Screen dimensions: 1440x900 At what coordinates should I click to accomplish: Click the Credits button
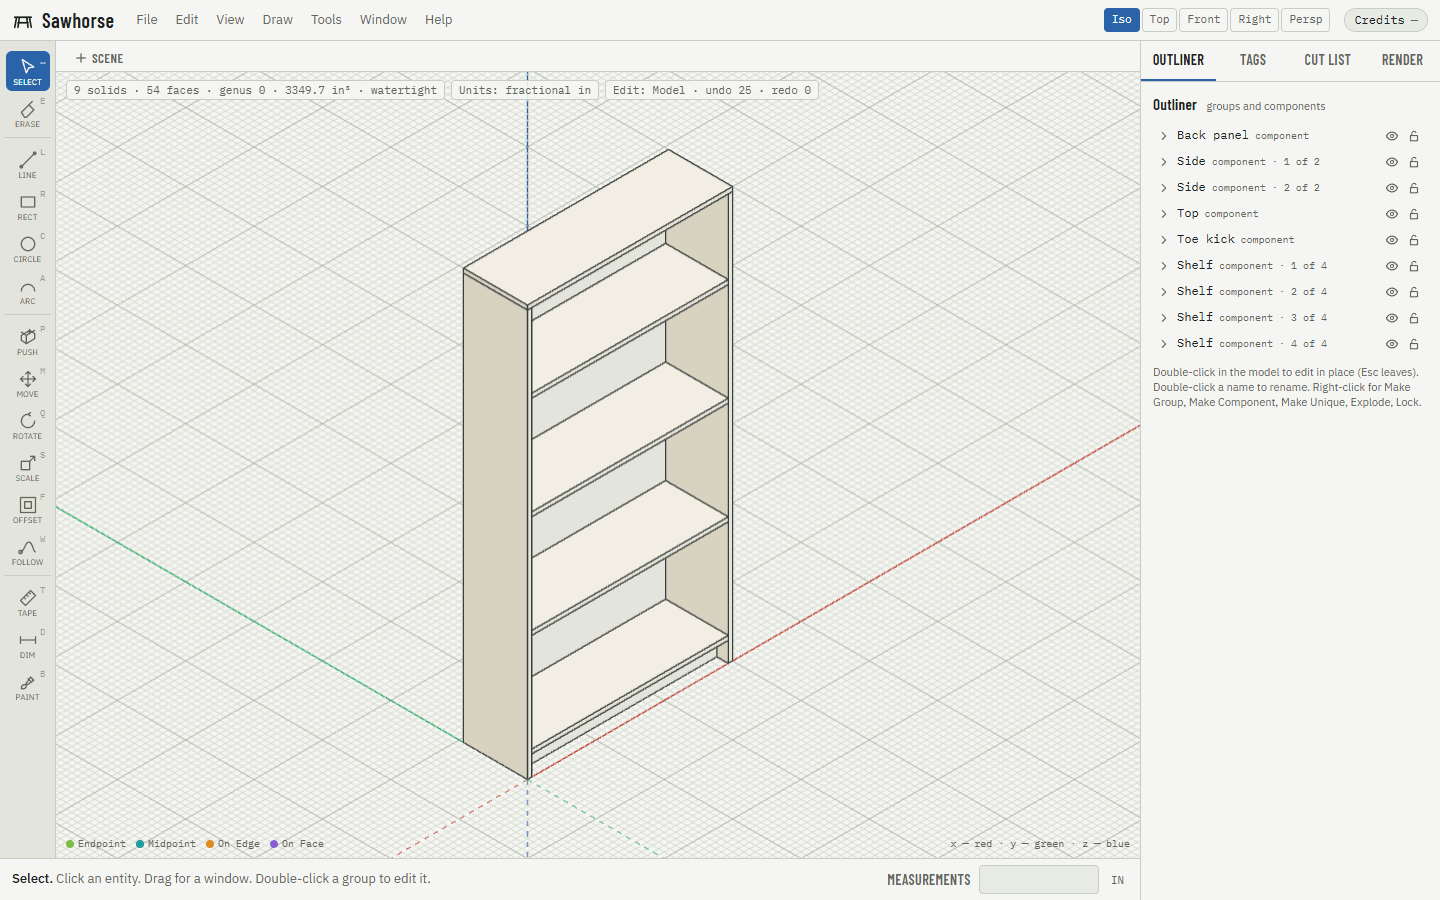1386,20
